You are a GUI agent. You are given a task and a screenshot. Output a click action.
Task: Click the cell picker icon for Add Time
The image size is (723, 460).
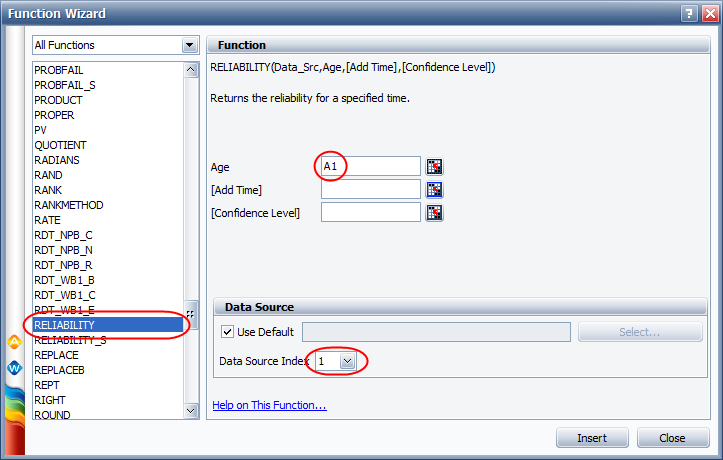(434, 189)
